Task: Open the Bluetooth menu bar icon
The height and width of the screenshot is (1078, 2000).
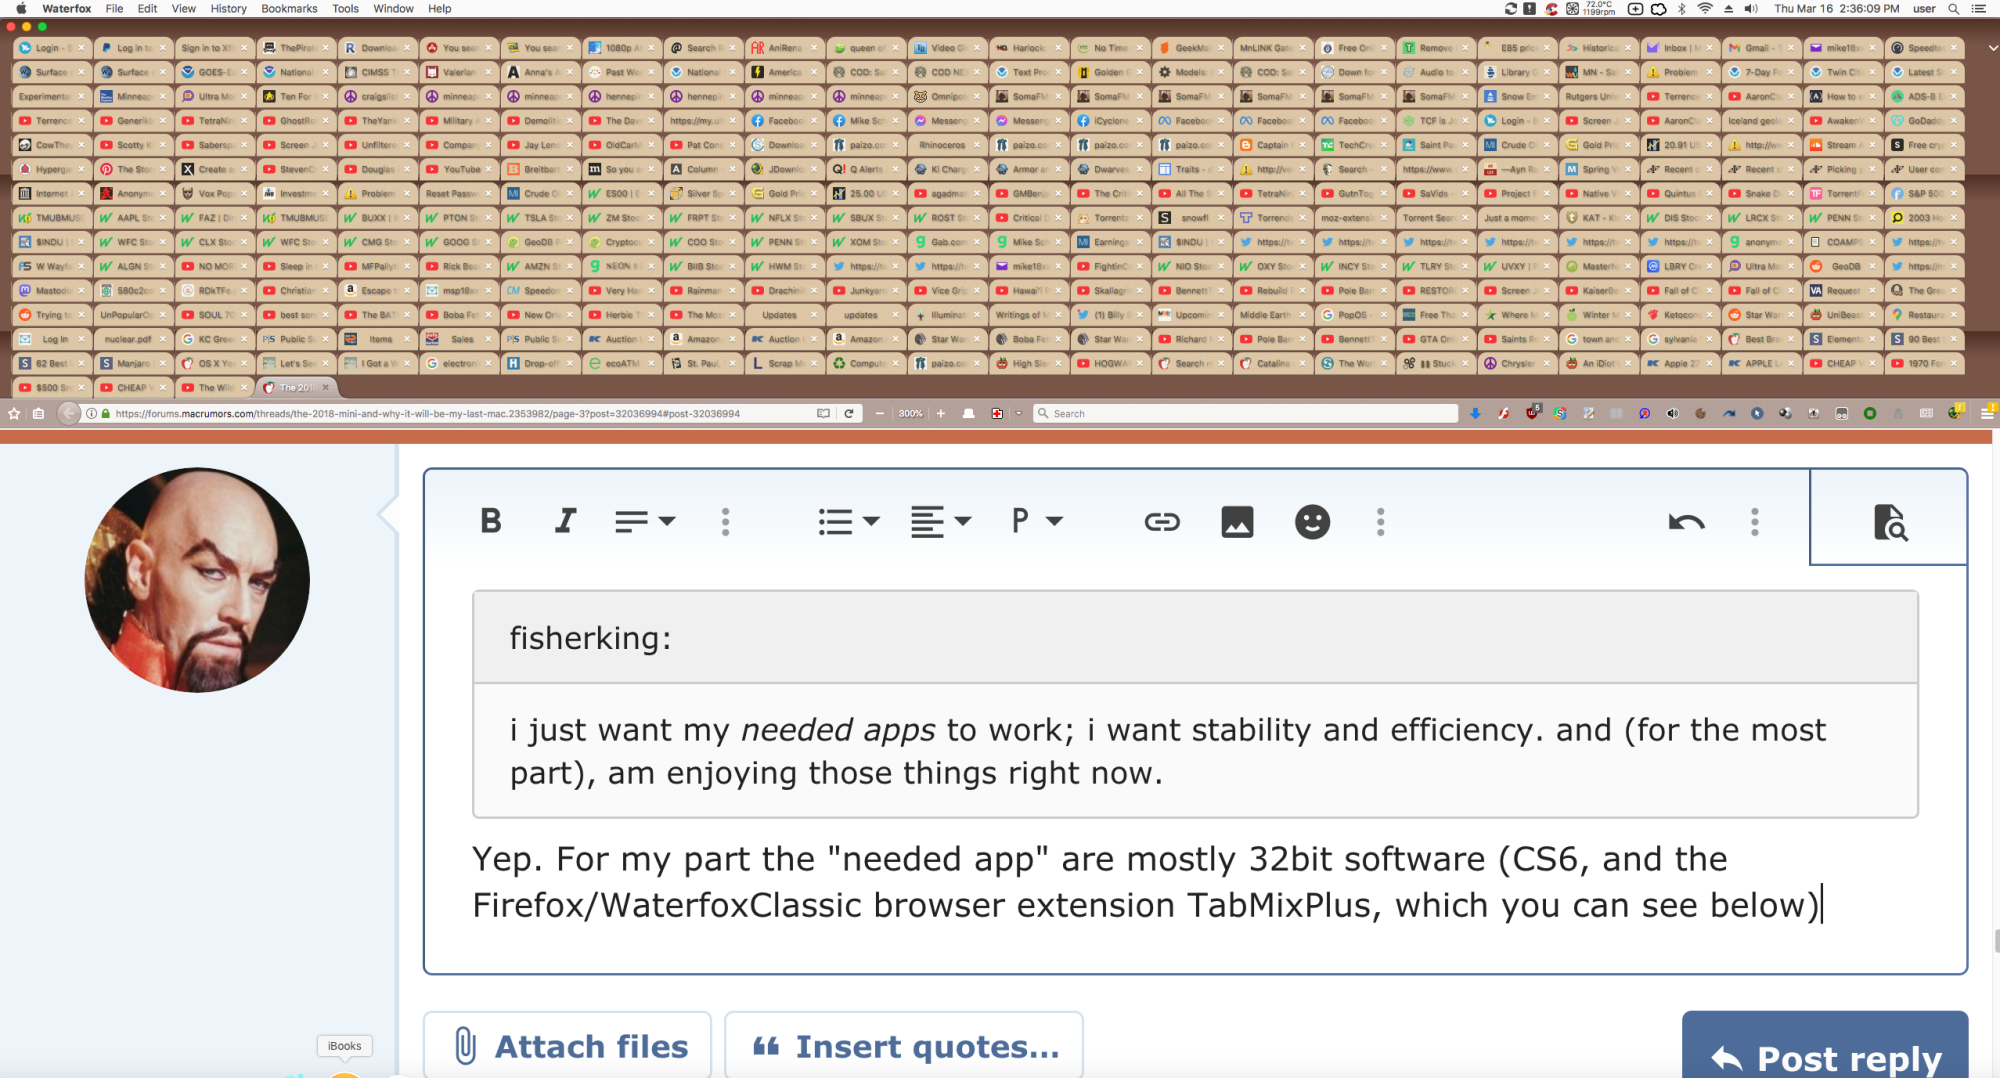Action: [1682, 8]
